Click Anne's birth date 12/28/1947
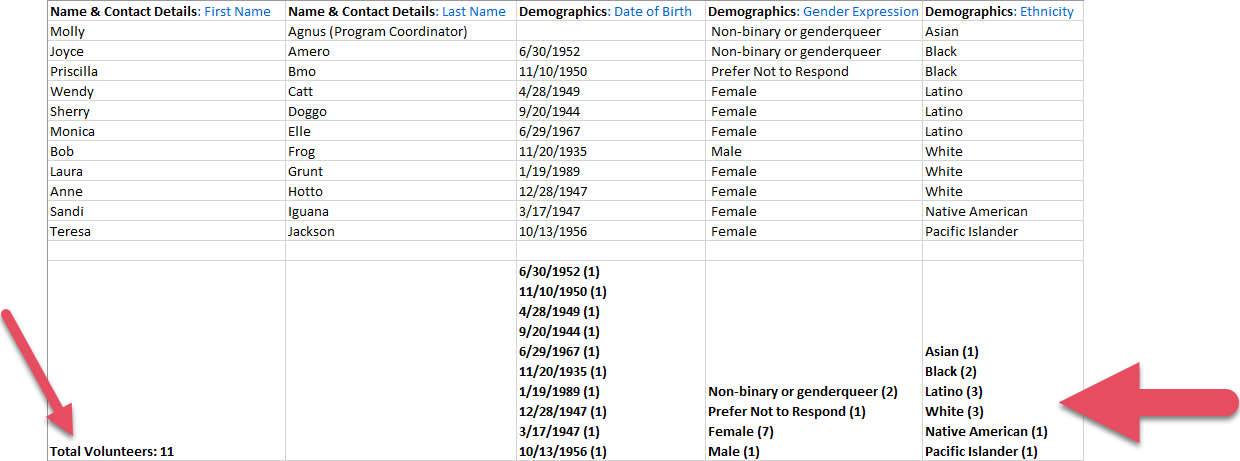Image resolution: width=1240 pixels, height=461 pixels. point(611,191)
